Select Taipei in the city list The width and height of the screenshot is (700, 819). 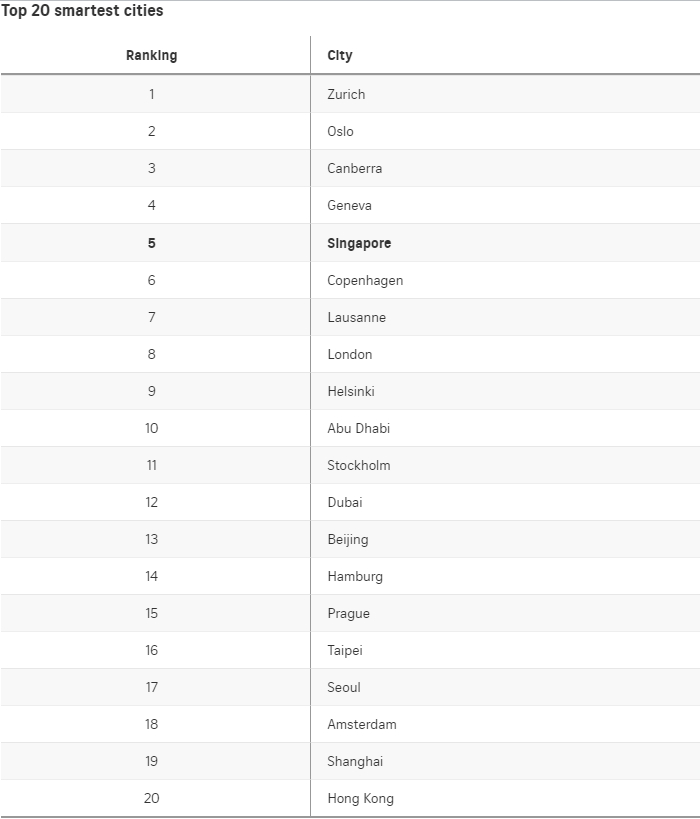point(345,651)
